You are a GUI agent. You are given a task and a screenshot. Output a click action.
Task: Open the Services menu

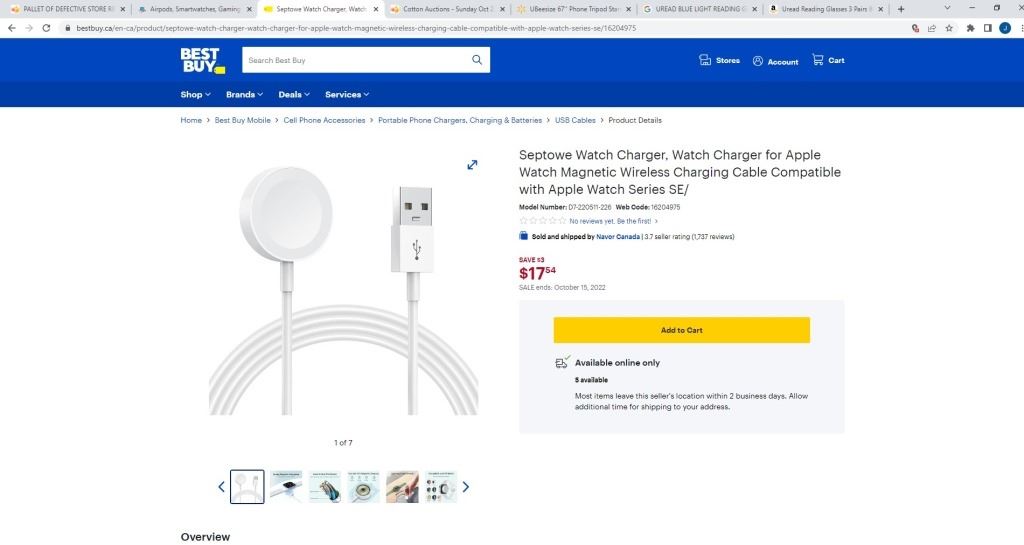[347, 95]
